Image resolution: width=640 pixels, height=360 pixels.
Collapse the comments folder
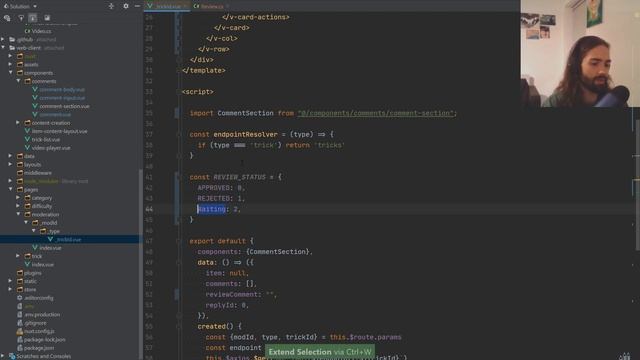tap(18, 81)
